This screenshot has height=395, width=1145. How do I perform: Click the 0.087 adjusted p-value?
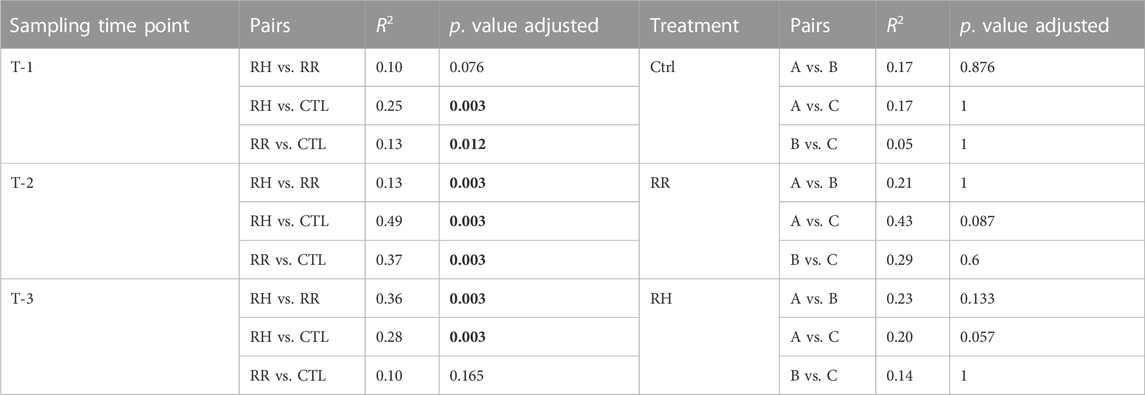click(x=977, y=221)
